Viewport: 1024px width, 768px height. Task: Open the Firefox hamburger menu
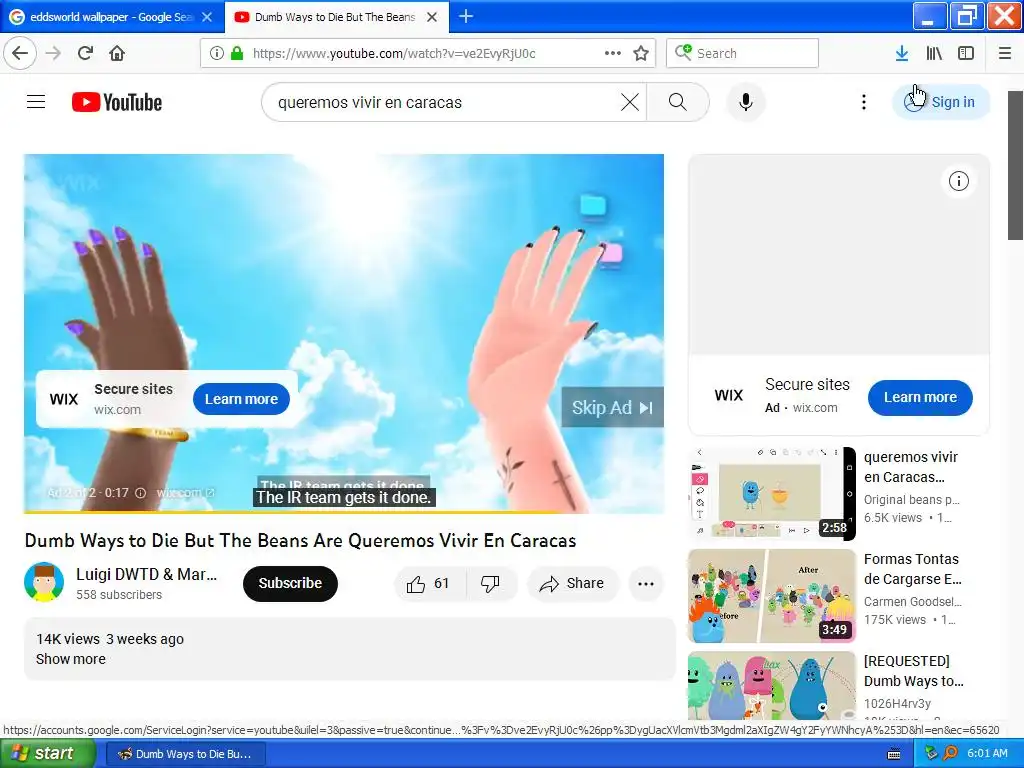point(1005,53)
